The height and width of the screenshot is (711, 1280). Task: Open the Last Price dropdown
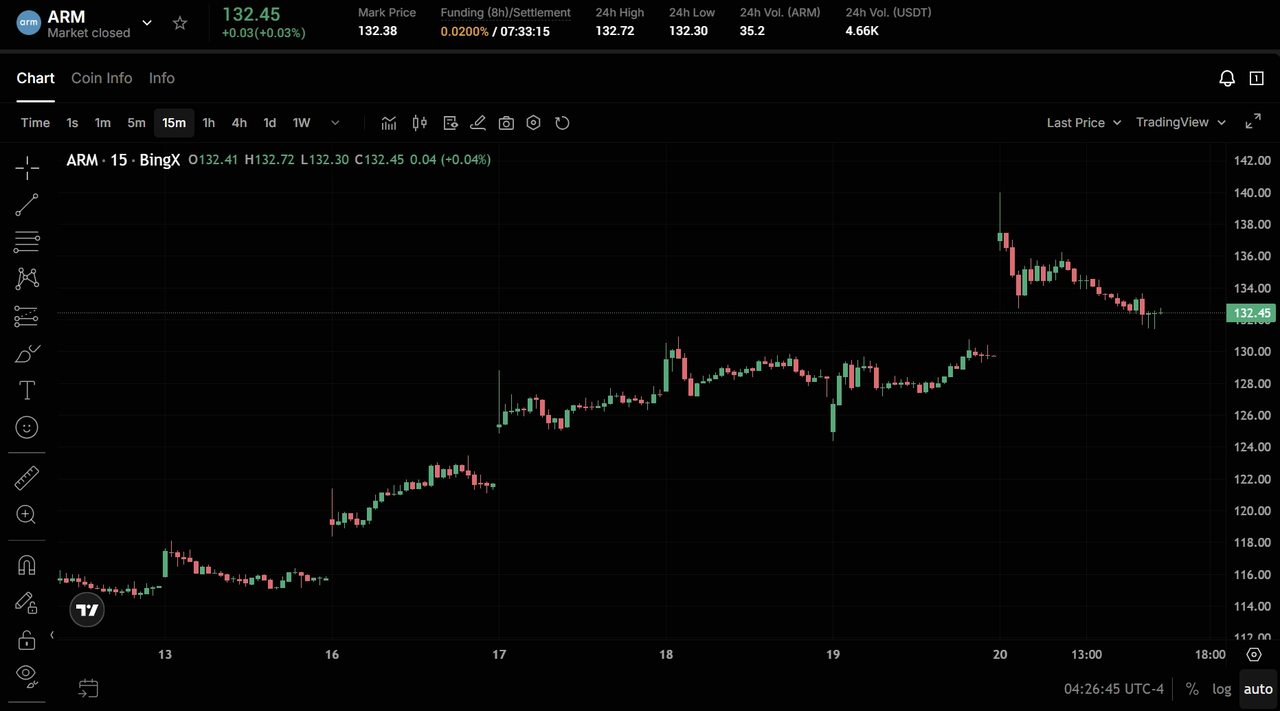[x=1083, y=123]
